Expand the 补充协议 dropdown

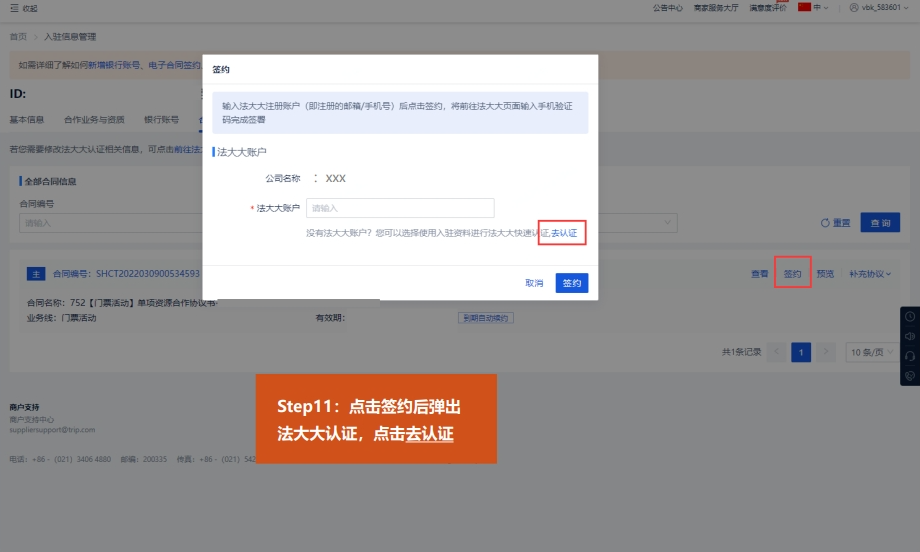[x=870, y=273]
